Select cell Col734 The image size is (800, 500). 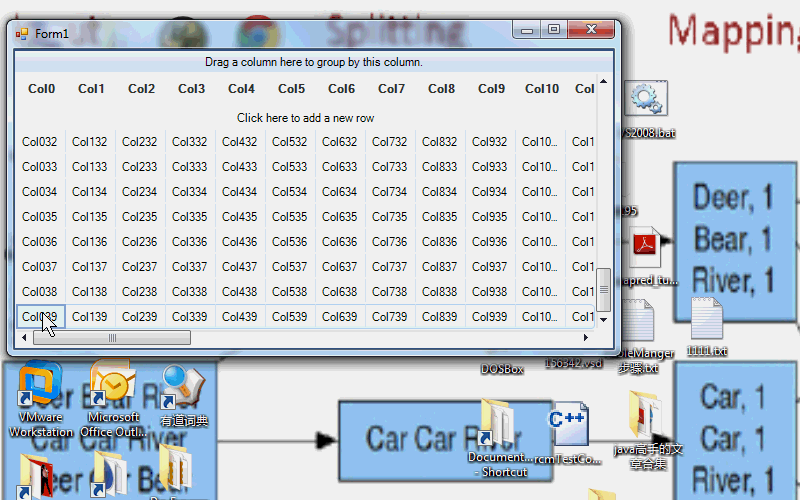tap(389, 191)
